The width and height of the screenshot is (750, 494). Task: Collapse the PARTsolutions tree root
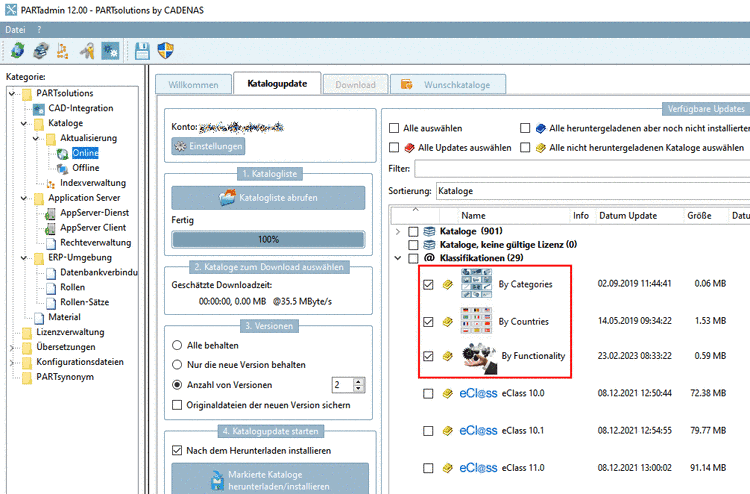(x=12, y=93)
